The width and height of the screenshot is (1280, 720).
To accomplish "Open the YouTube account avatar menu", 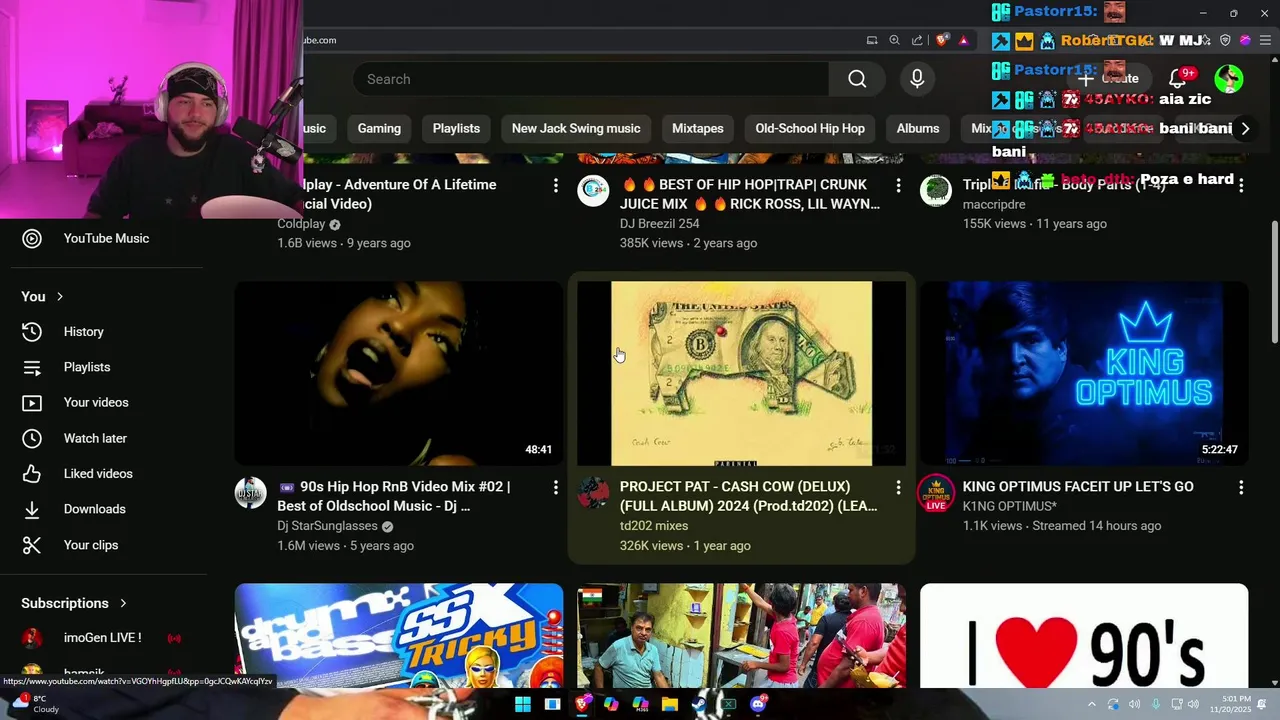I will [x=1229, y=79].
